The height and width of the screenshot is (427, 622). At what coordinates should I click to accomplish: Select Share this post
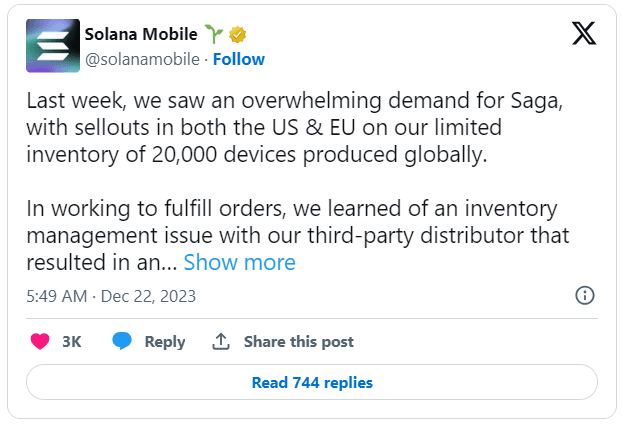pos(299,342)
